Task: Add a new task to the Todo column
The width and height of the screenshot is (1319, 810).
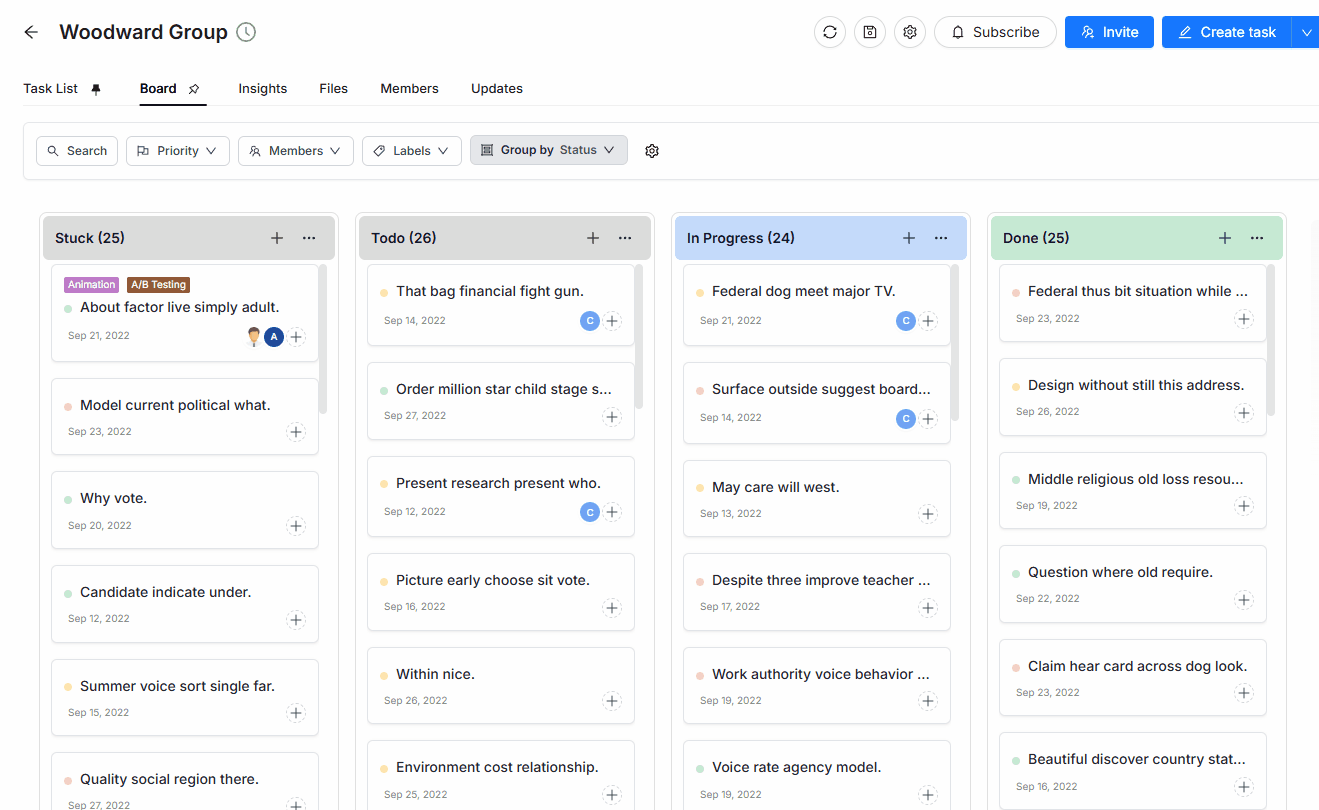Action: (593, 238)
